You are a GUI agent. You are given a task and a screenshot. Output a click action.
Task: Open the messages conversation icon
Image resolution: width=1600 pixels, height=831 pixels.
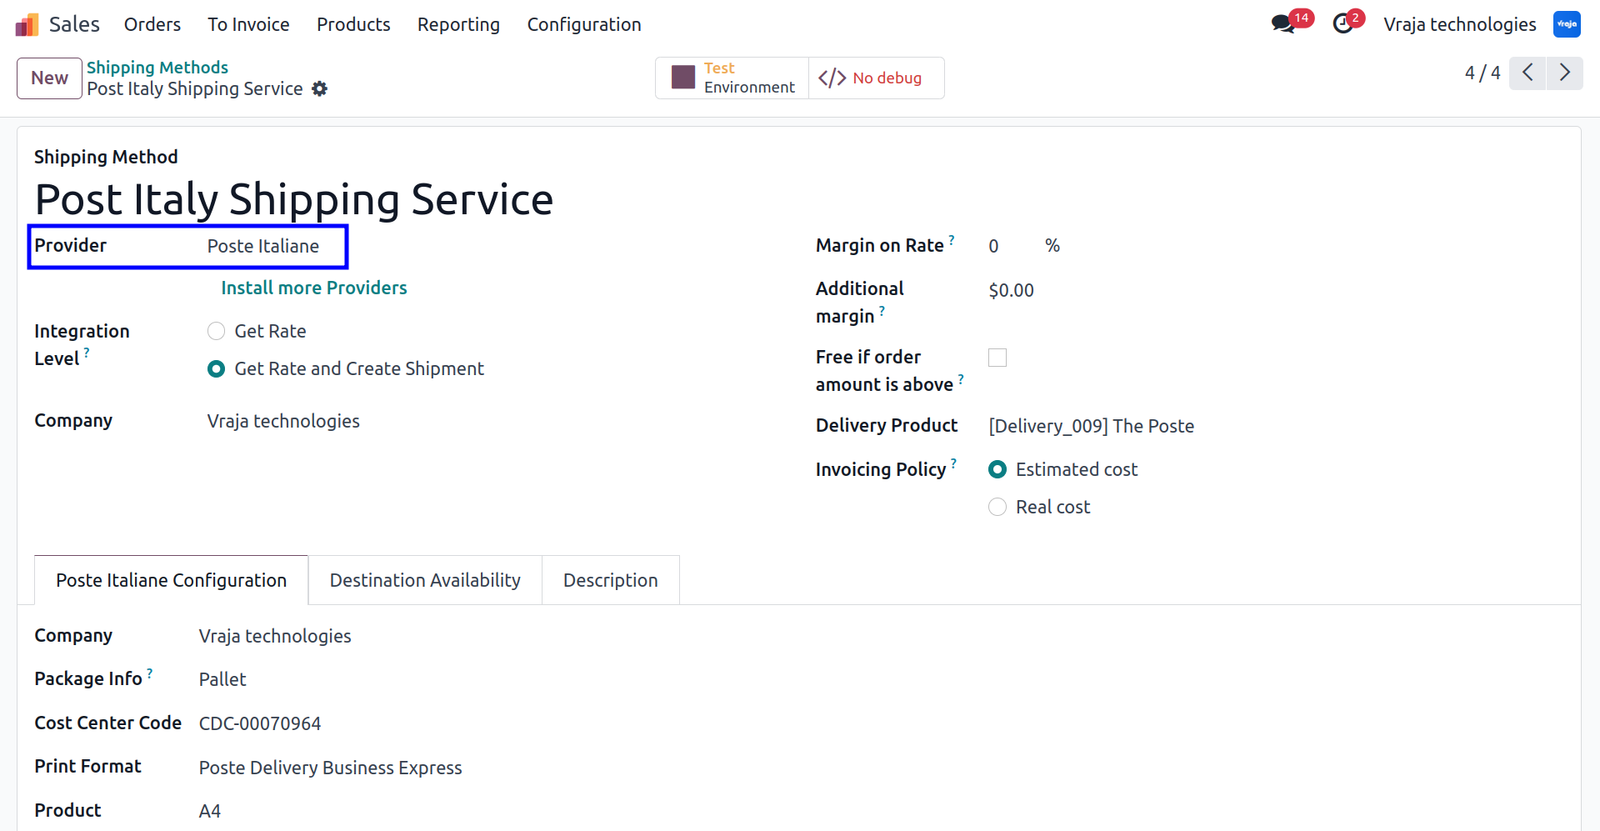click(1283, 24)
